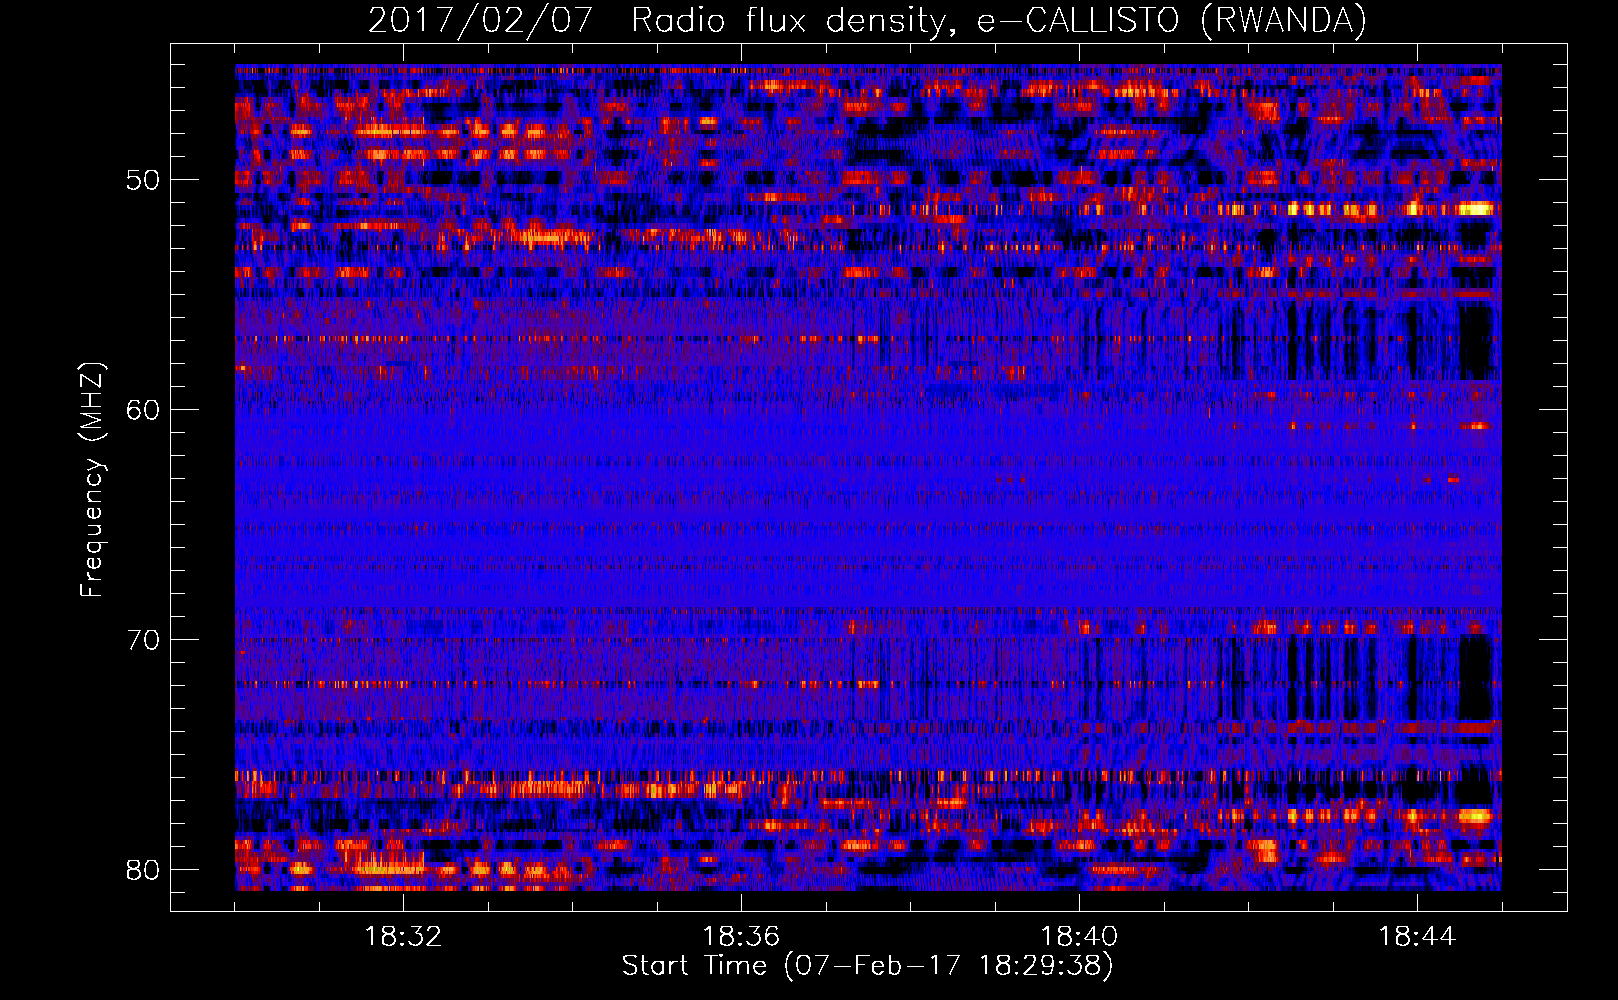
Task: Click the 18:36 time tick label
Action: point(741,937)
